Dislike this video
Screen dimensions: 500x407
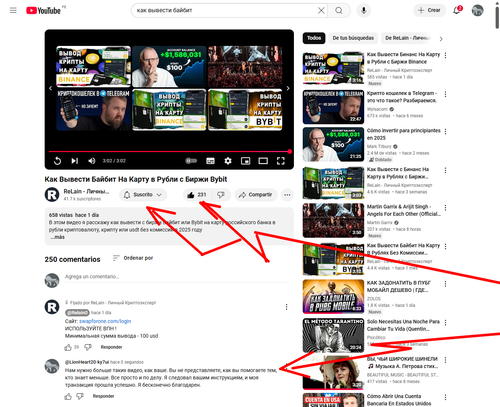221,195
